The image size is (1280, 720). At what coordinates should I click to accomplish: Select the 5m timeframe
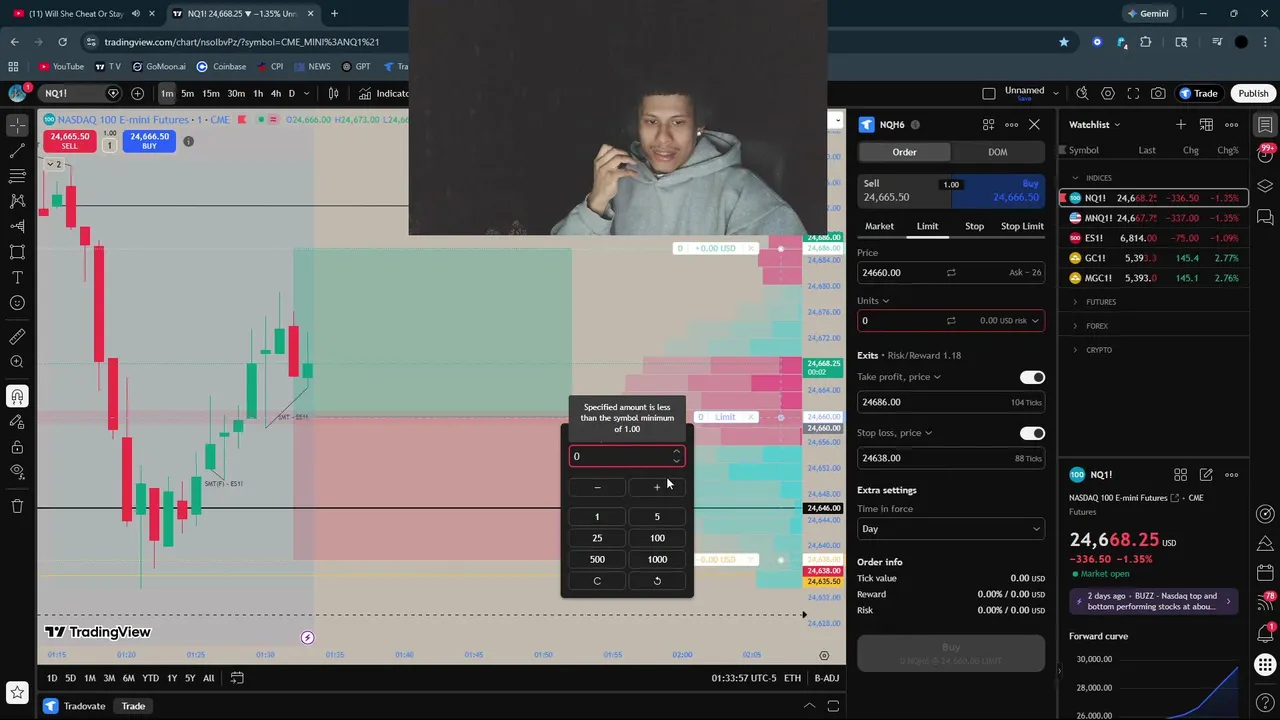pos(187,93)
